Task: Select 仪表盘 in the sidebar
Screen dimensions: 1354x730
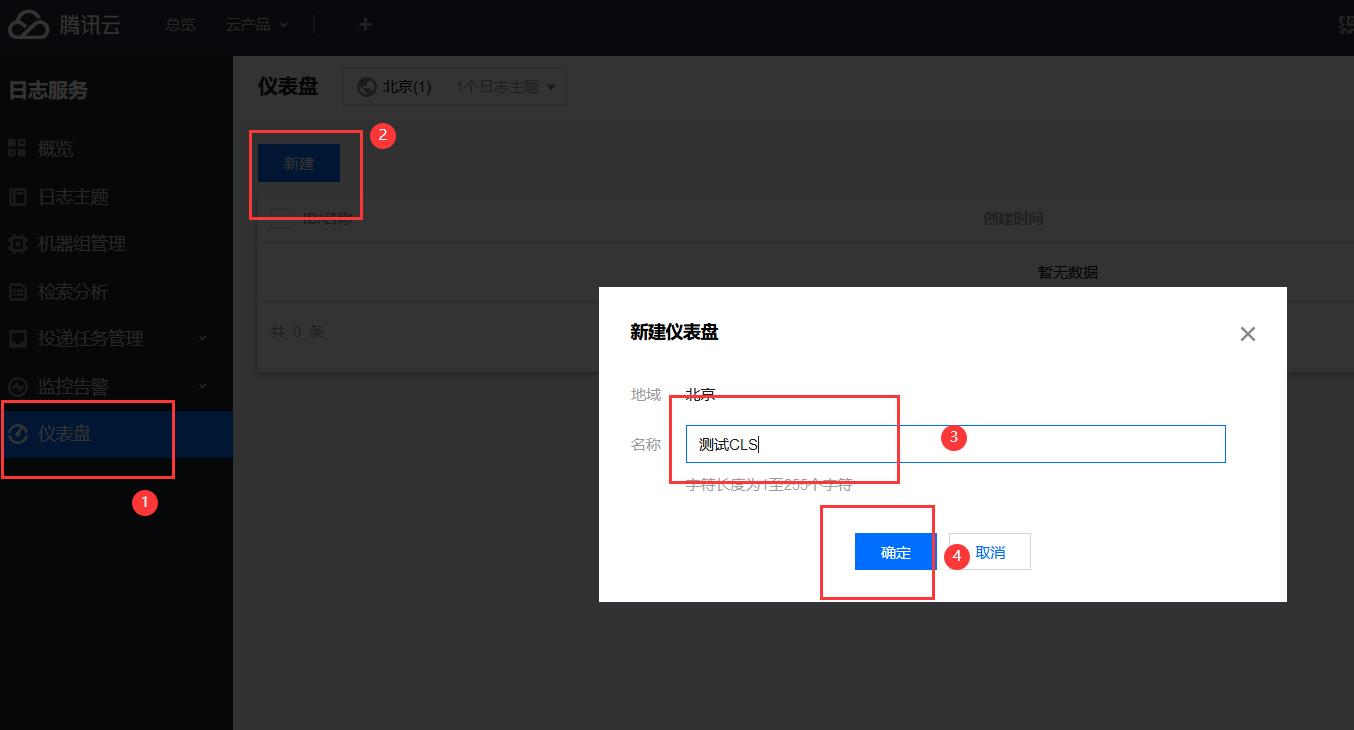Action: tap(116, 434)
